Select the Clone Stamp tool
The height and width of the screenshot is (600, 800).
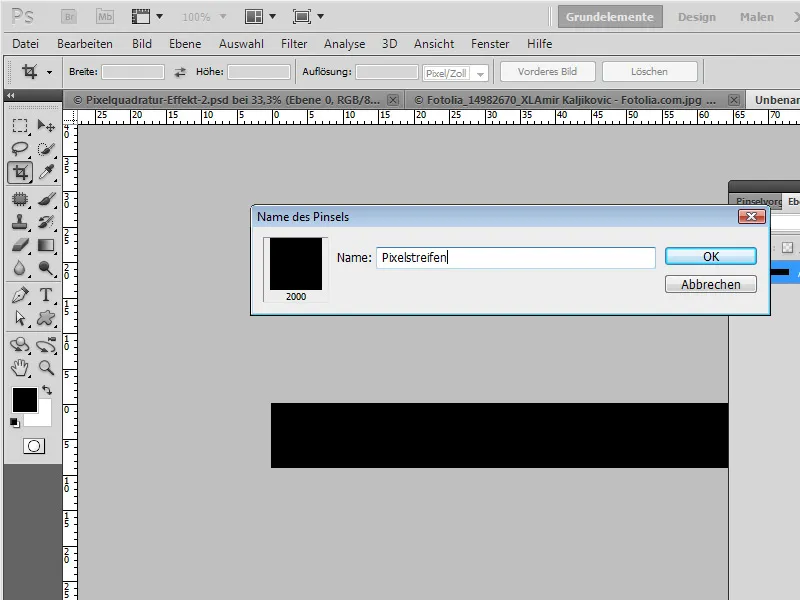pyautogui.click(x=20, y=222)
